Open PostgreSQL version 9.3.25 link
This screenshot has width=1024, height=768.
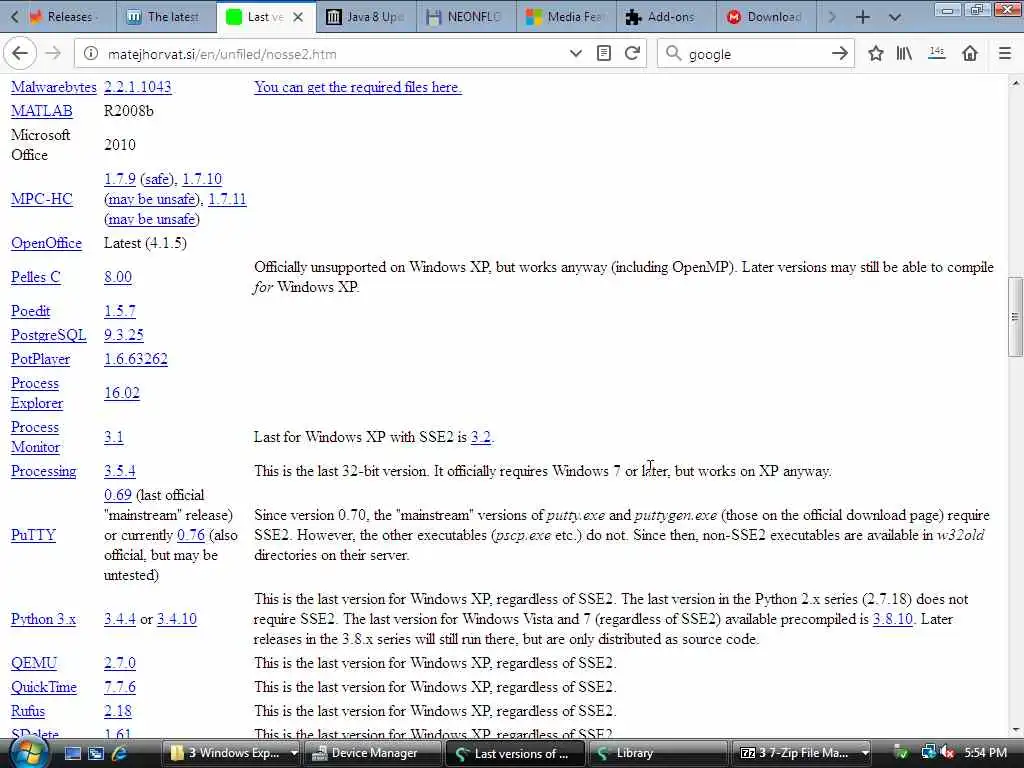(123, 335)
